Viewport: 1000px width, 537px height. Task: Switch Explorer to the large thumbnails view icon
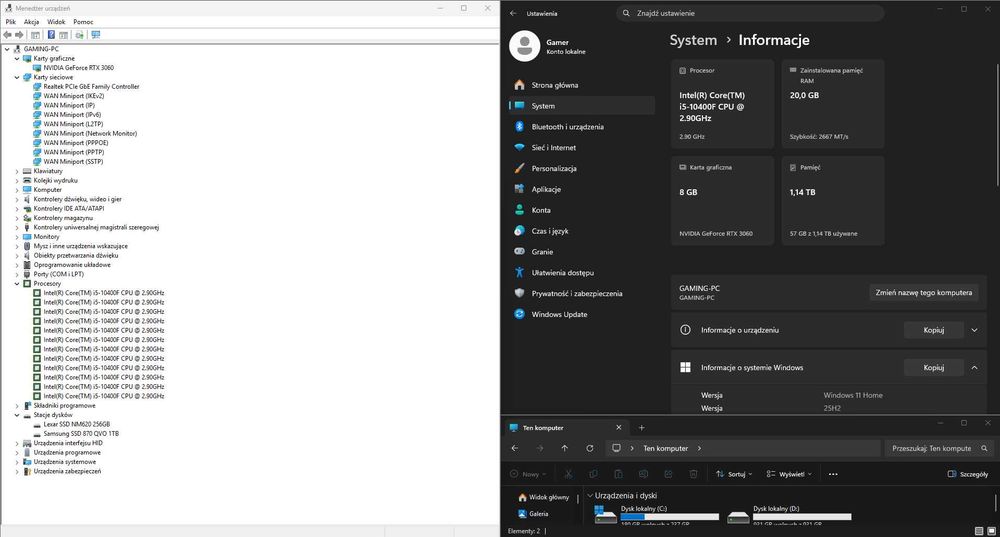991,531
